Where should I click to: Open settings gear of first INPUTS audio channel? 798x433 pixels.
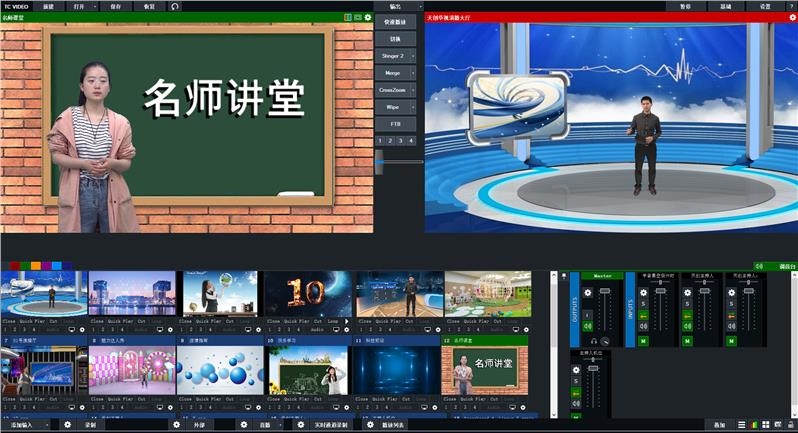tap(643, 293)
